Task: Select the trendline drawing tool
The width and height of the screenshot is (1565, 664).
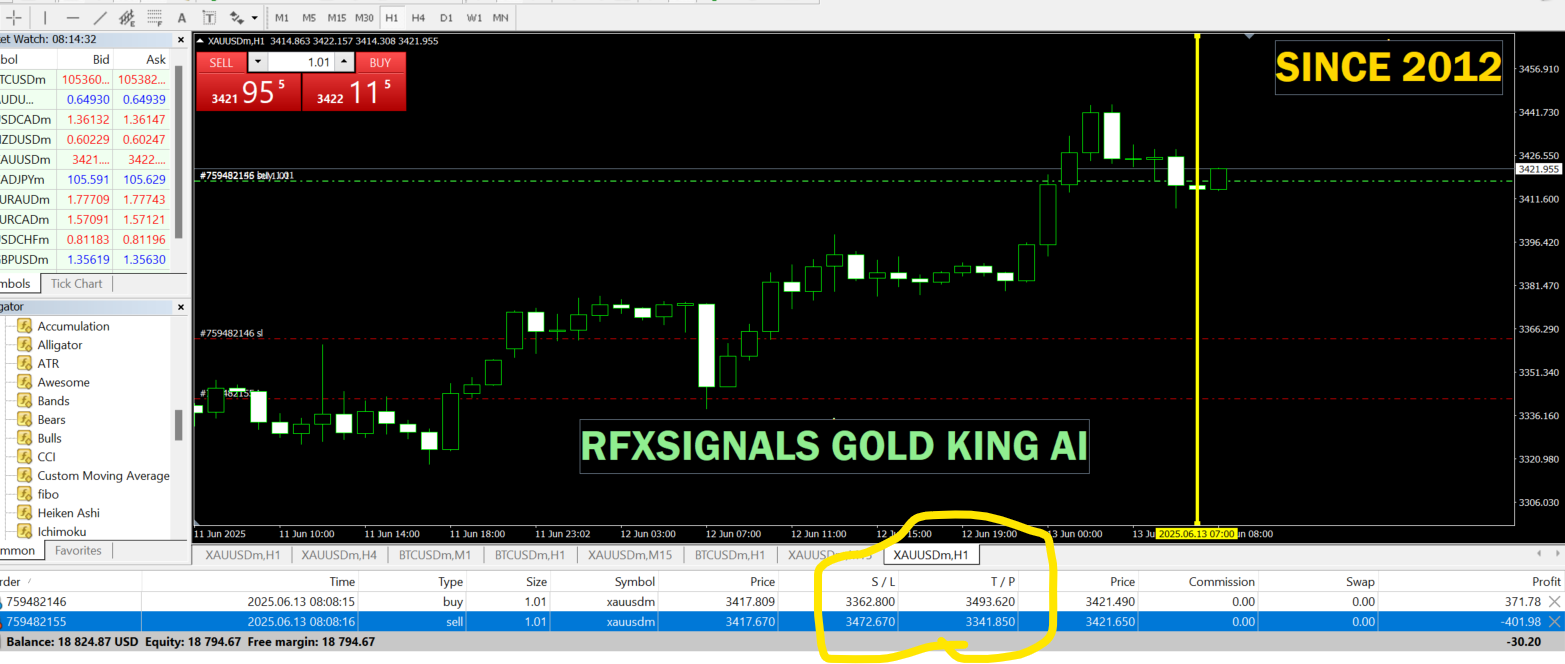Action: click(100, 18)
